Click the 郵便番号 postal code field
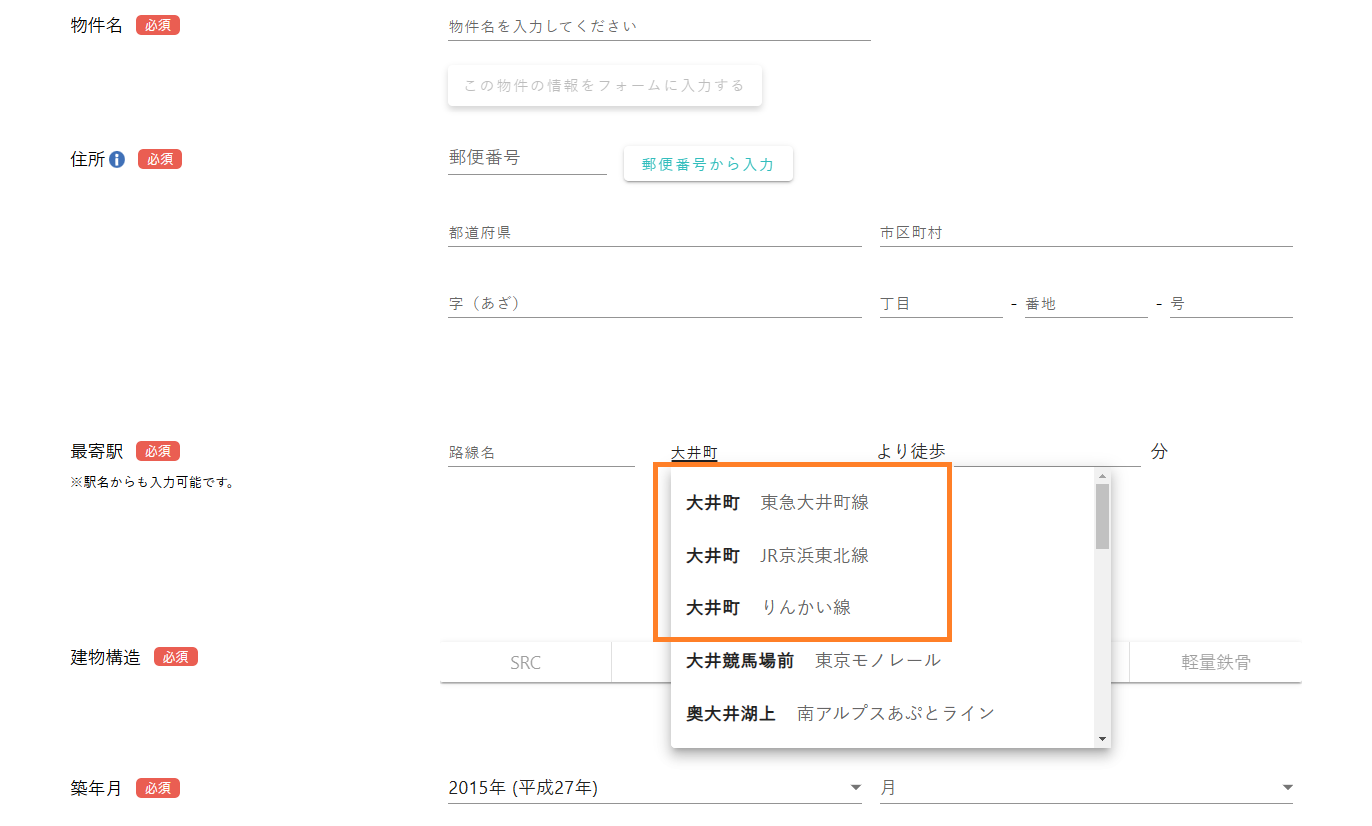Viewport: 1372px width, 826px height. pyautogui.click(x=526, y=158)
